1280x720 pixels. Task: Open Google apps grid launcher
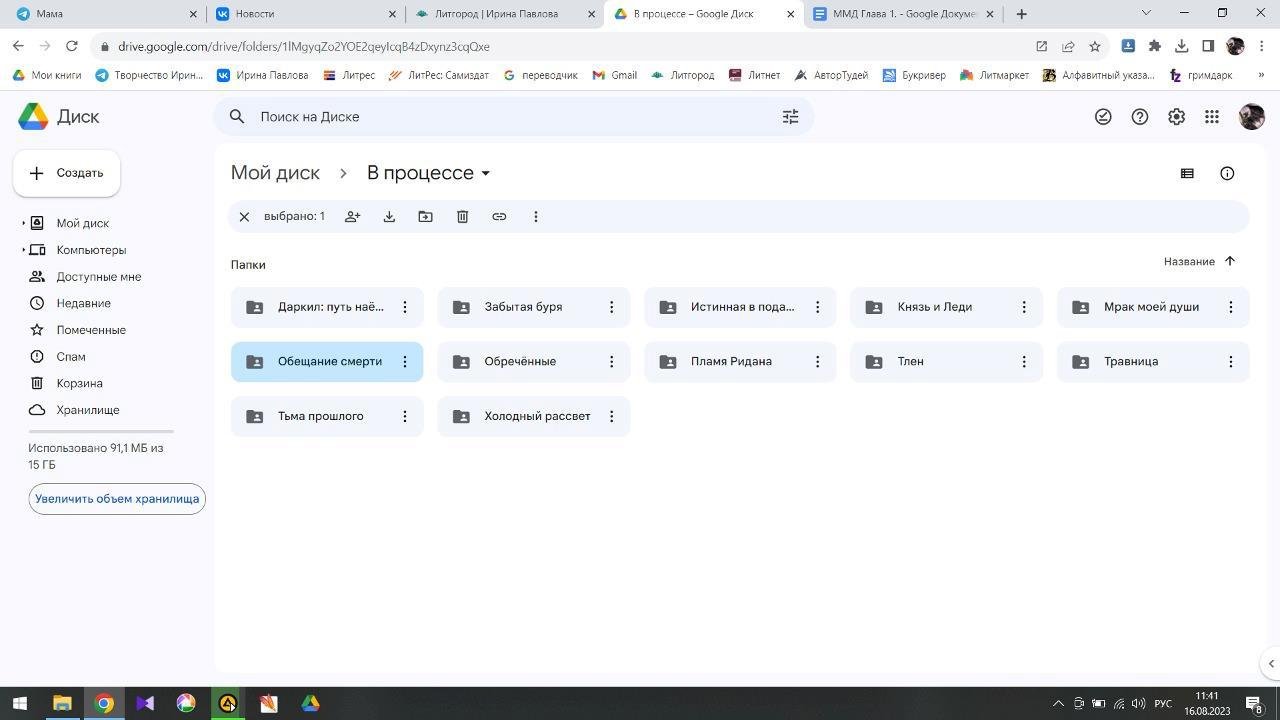1212,117
